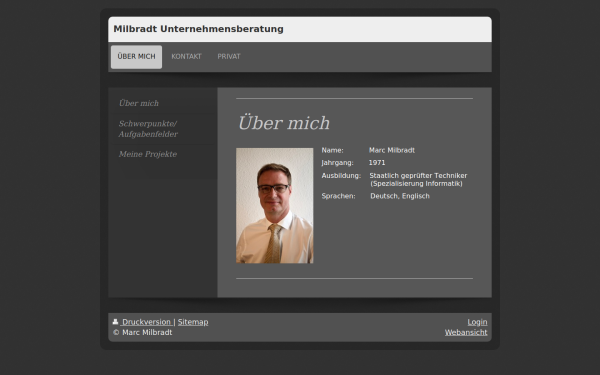Screen dimensions: 600x375
Task: Open 'Schwerpunkte/ Aufgabenfelder' sidebar entry
Action: pos(148,129)
